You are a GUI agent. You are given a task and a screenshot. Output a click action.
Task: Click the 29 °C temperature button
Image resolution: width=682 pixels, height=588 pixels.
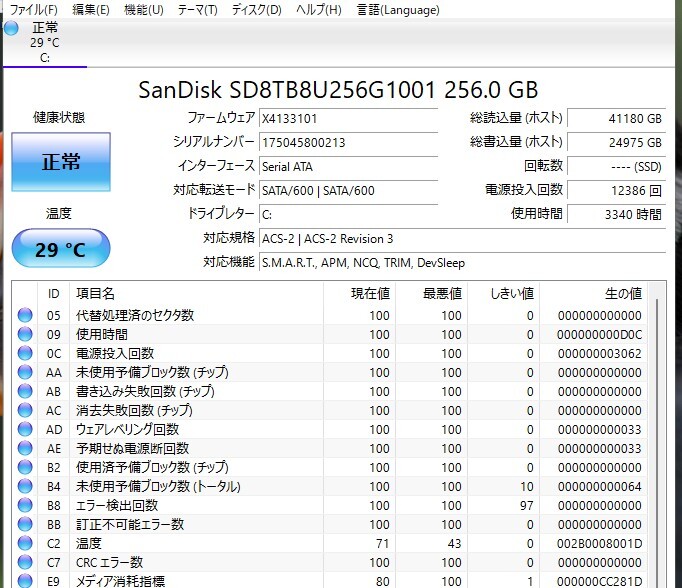60,249
